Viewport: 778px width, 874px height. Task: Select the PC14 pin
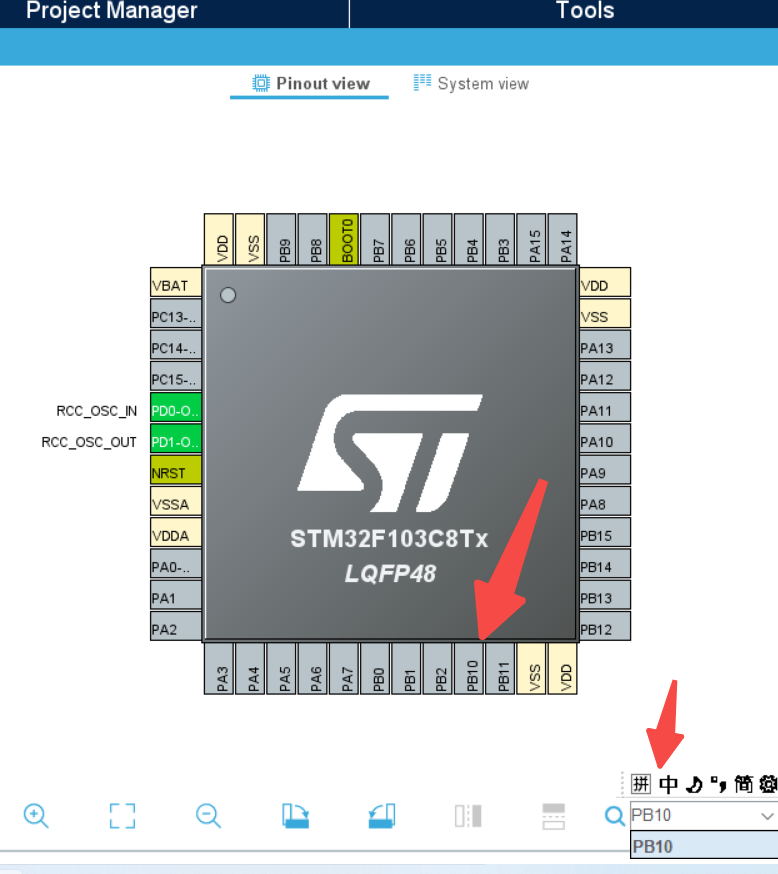coord(176,344)
